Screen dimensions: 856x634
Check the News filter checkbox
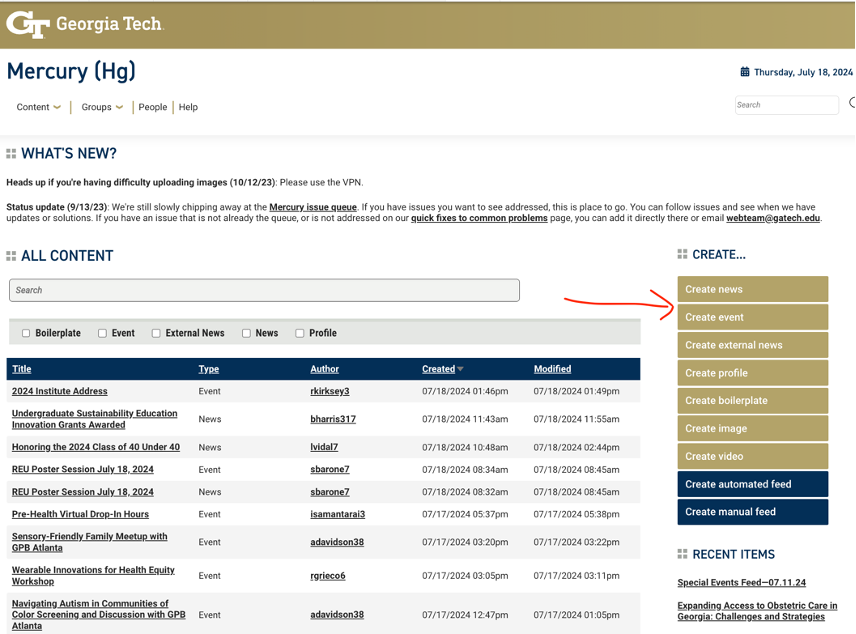246,333
